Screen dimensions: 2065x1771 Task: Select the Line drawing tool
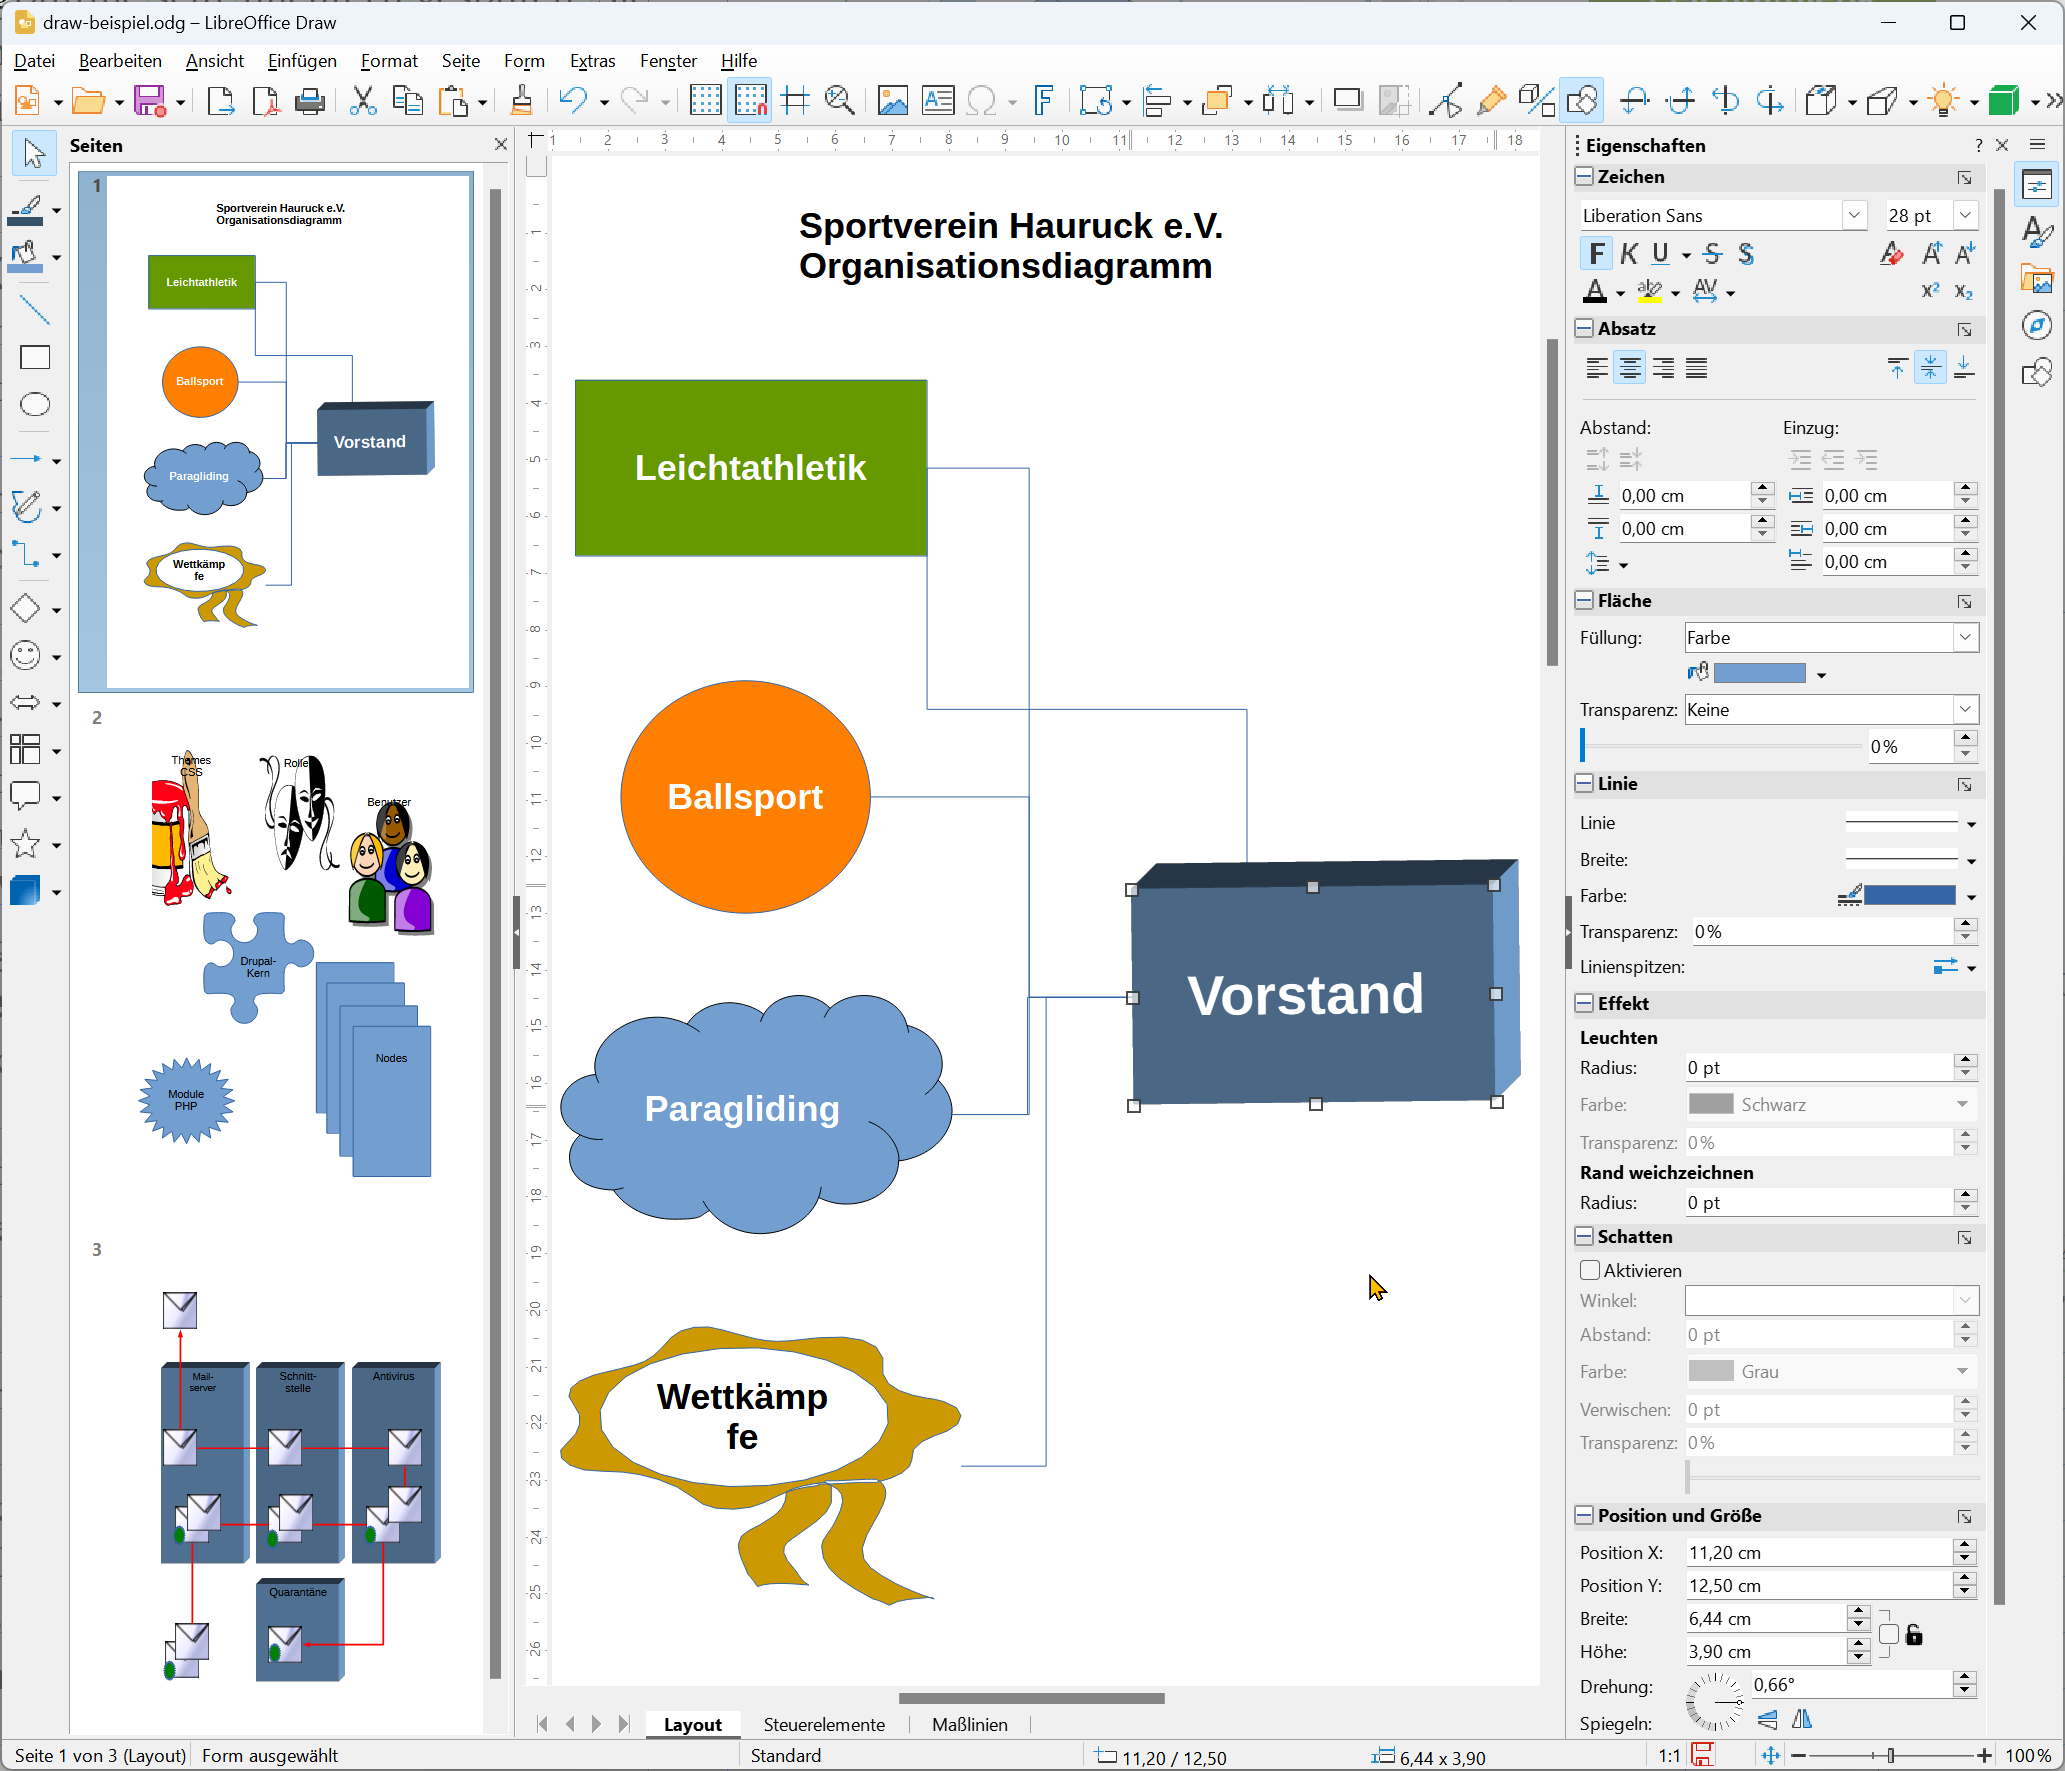[x=34, y=311]
